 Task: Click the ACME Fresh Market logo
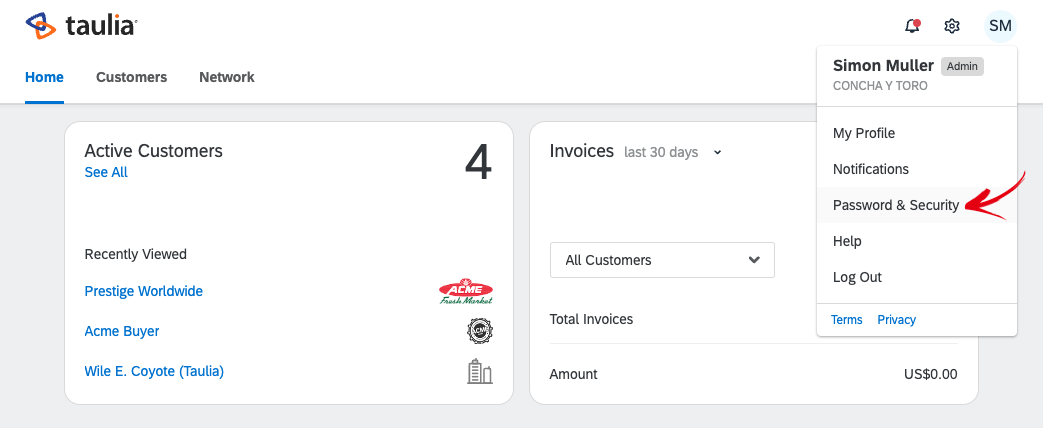466,291
